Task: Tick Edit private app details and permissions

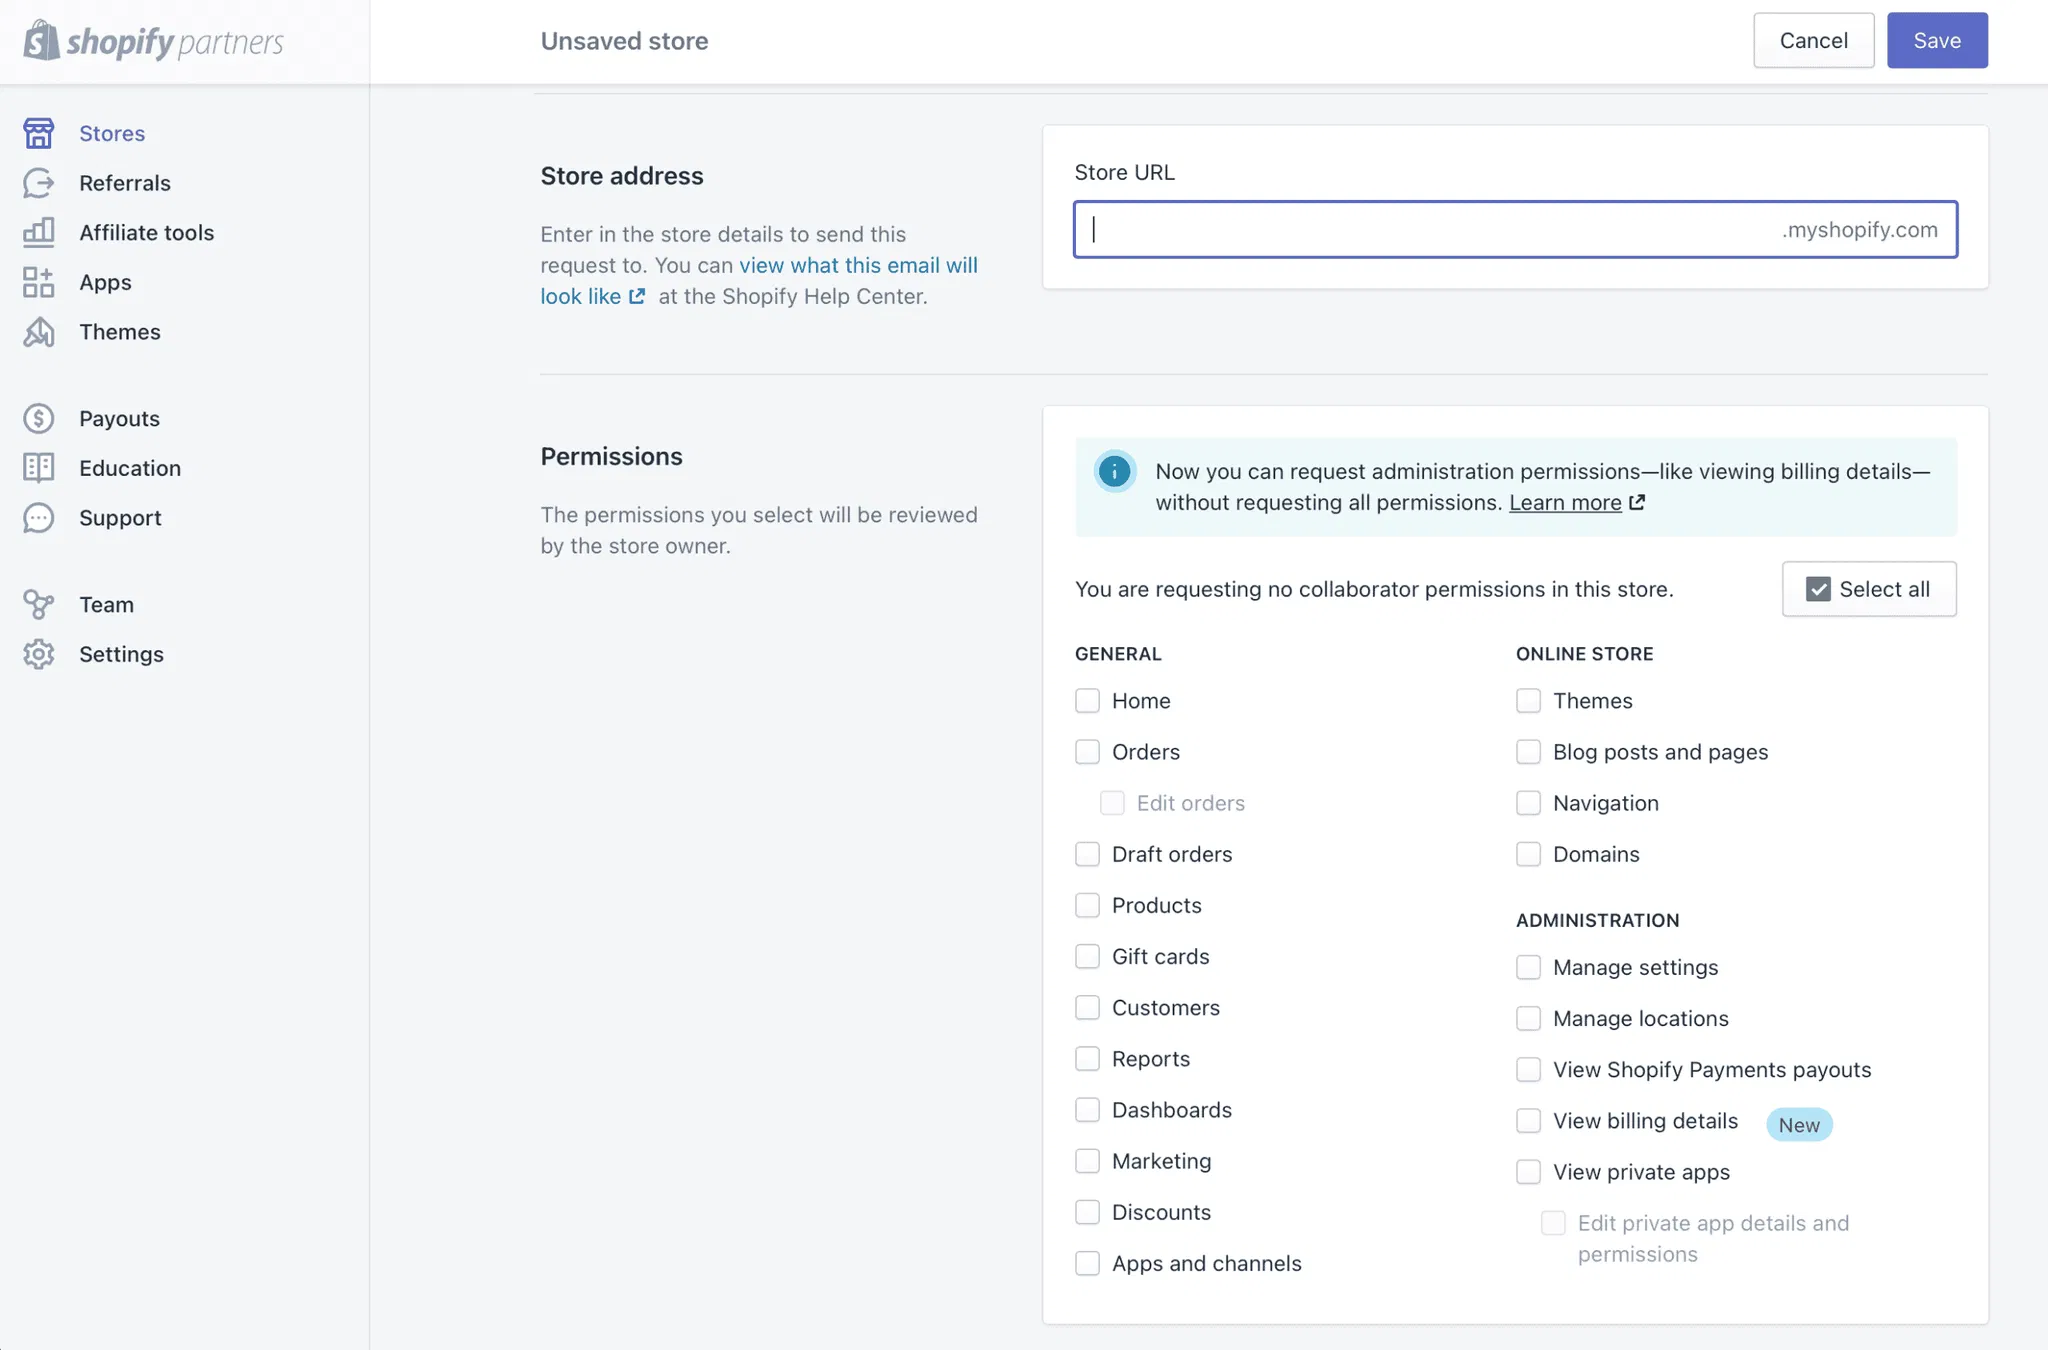Action: click(x=1553, y=1223)
